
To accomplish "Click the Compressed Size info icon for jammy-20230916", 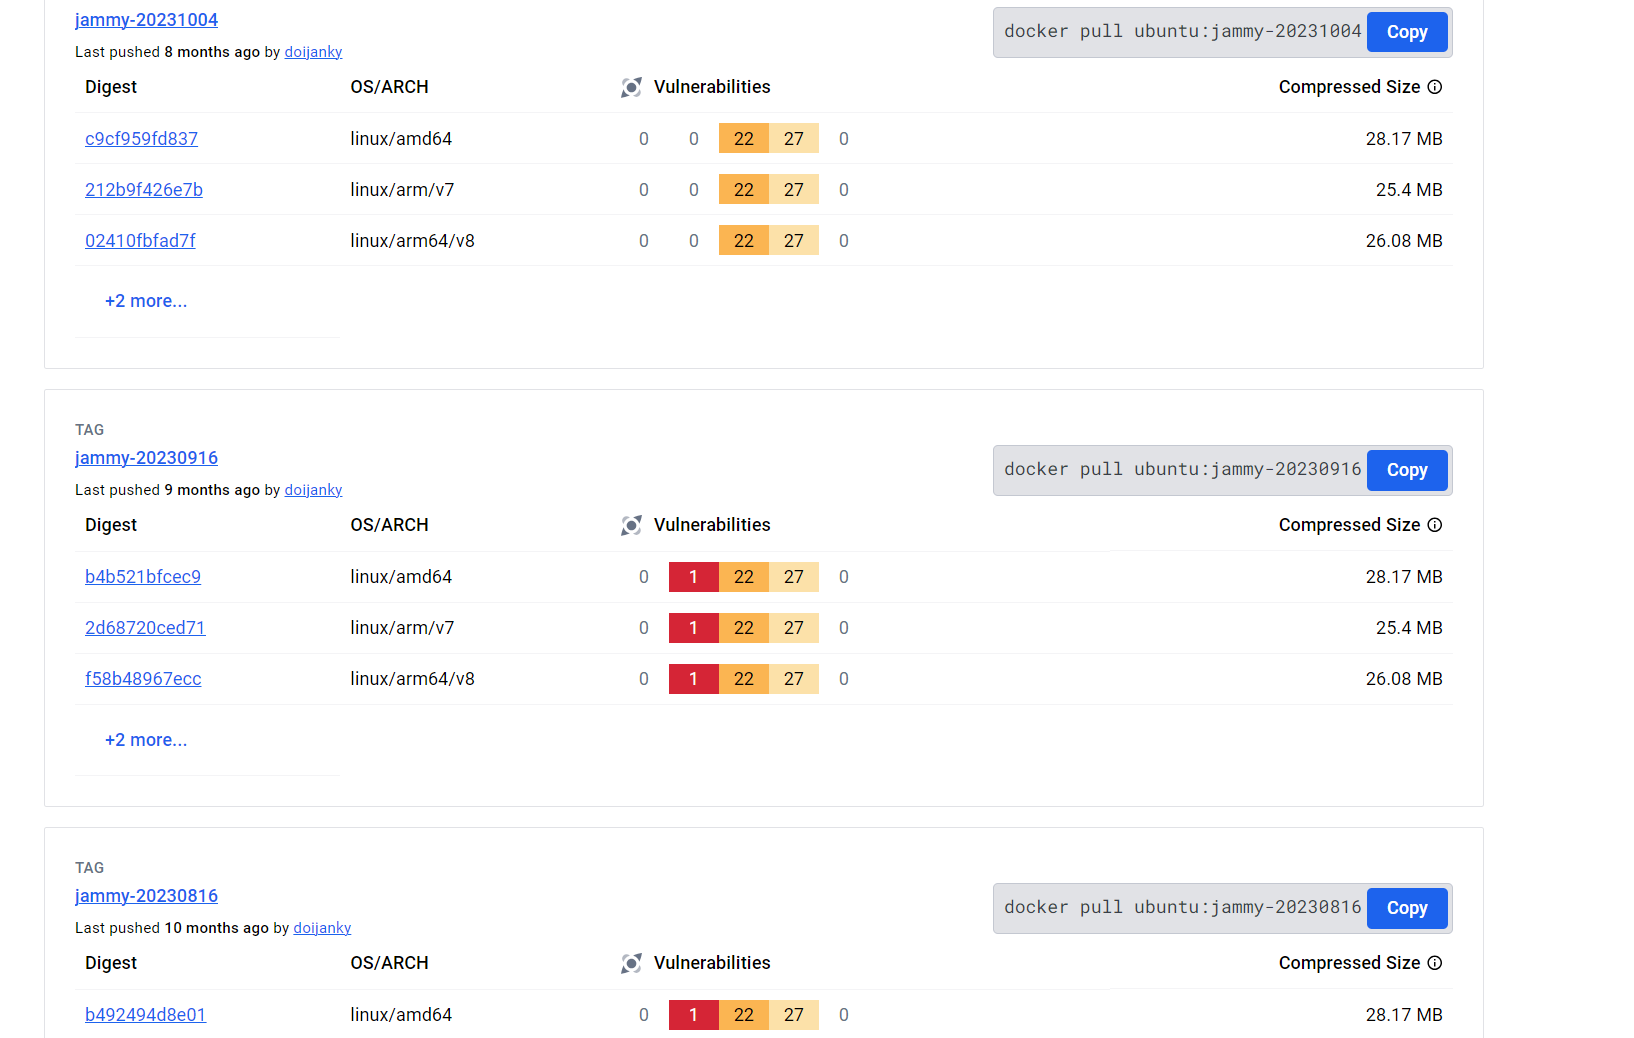I will coord(1435,525).
